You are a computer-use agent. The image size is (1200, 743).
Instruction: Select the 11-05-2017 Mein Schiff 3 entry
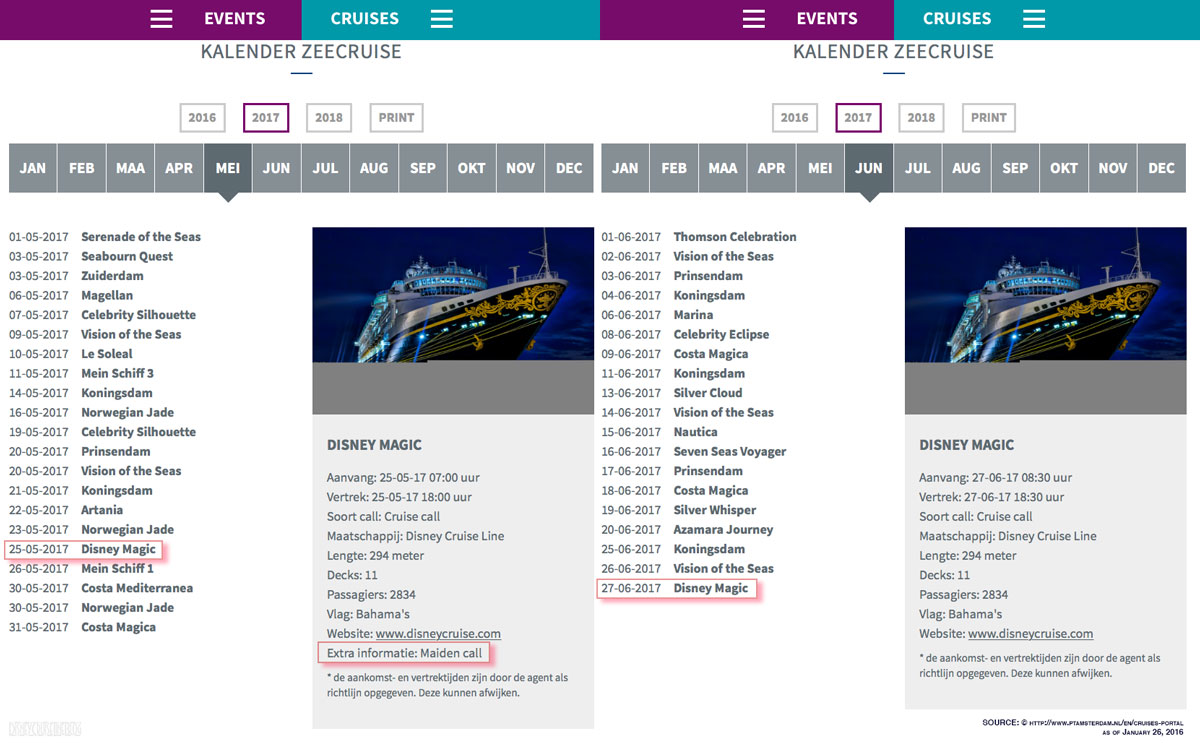point(82,373)
